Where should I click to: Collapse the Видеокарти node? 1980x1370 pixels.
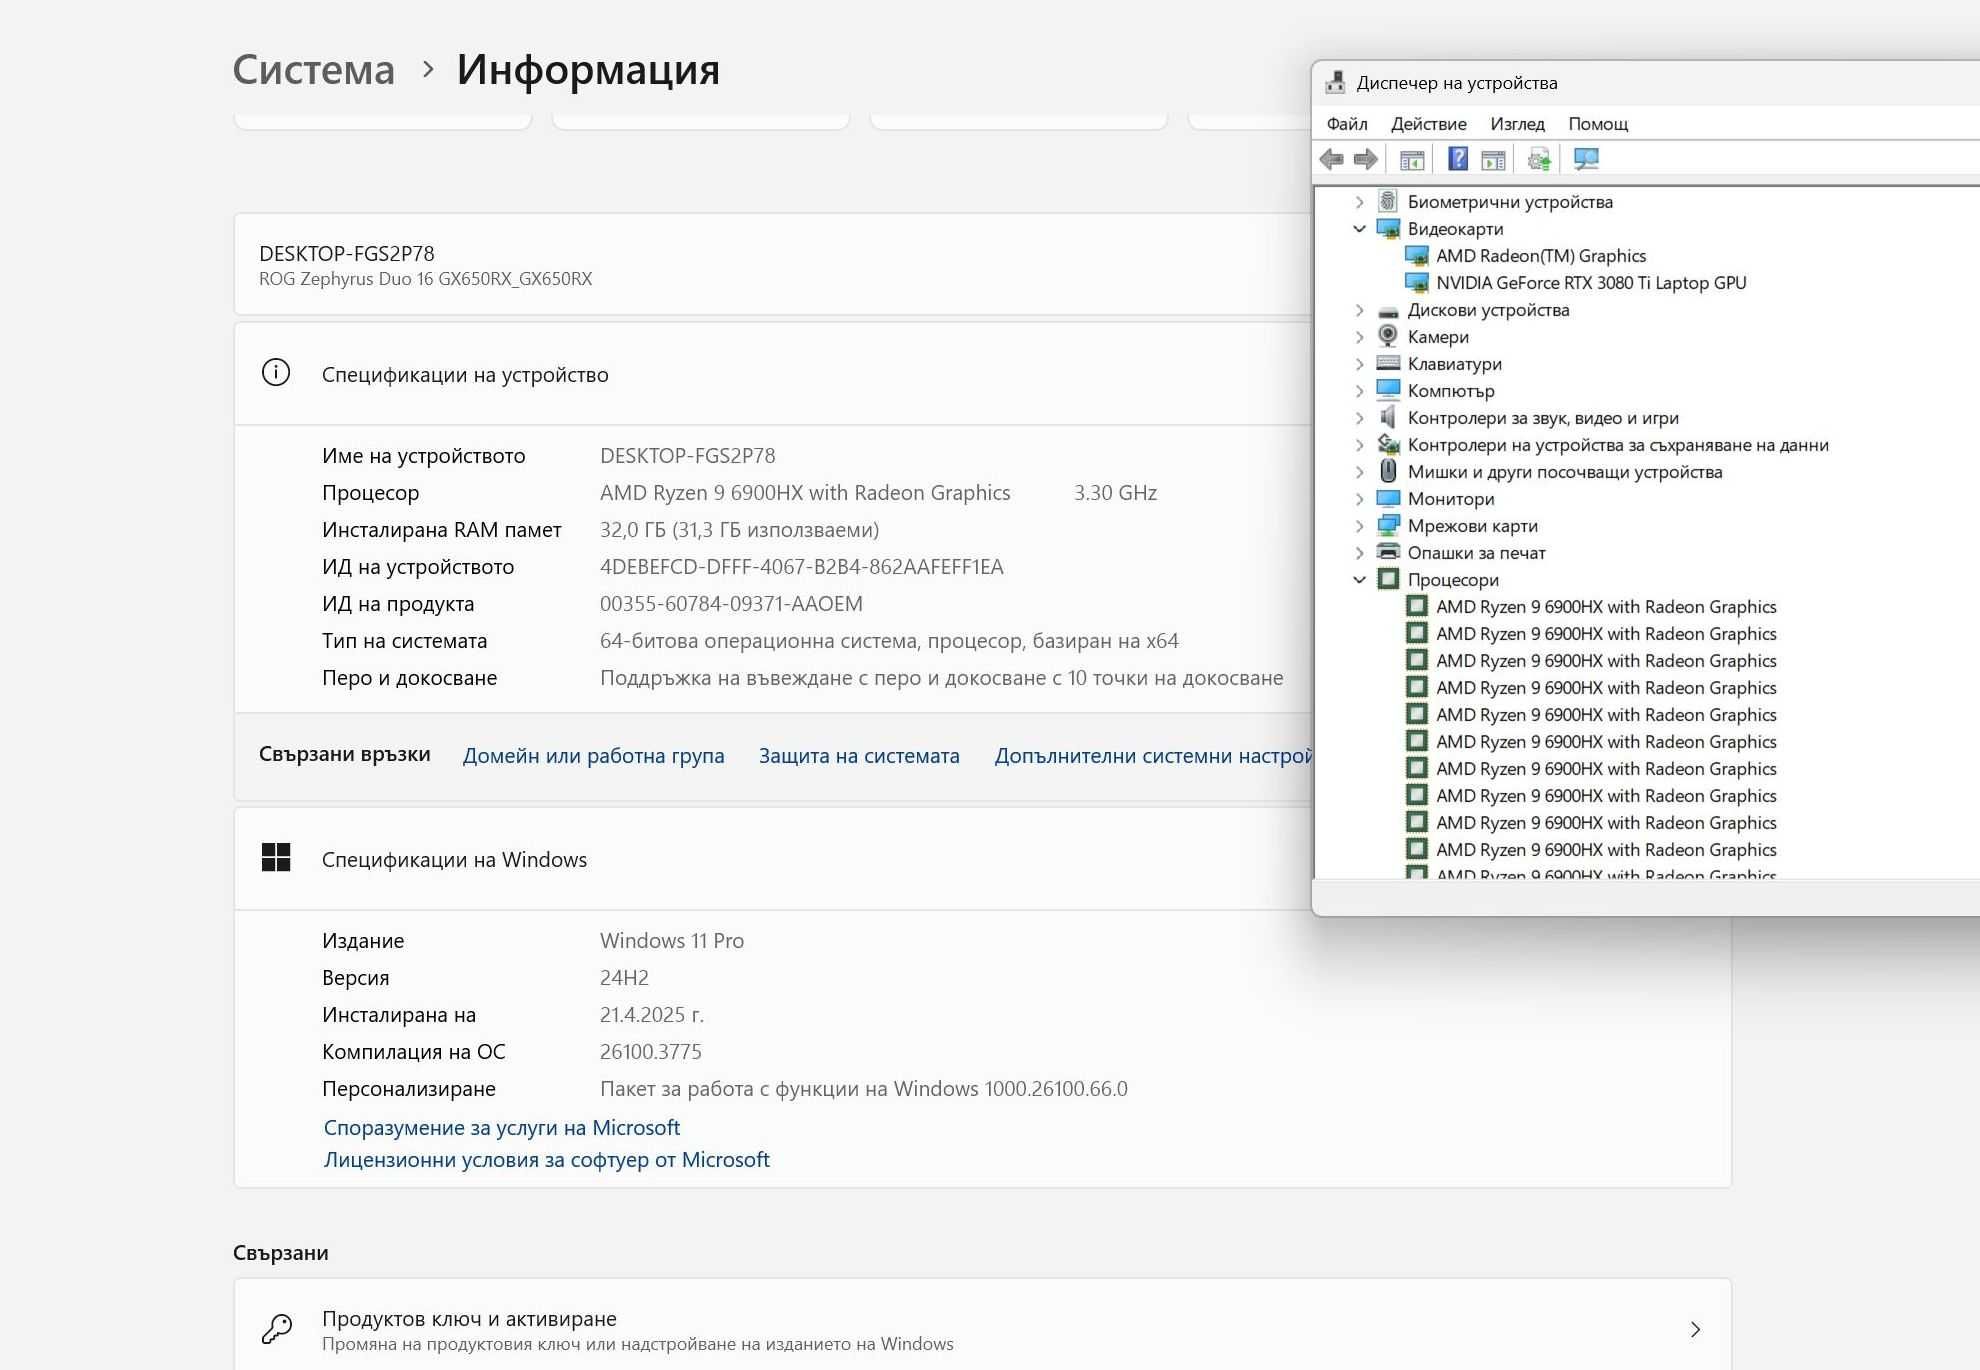(1359, 229)
